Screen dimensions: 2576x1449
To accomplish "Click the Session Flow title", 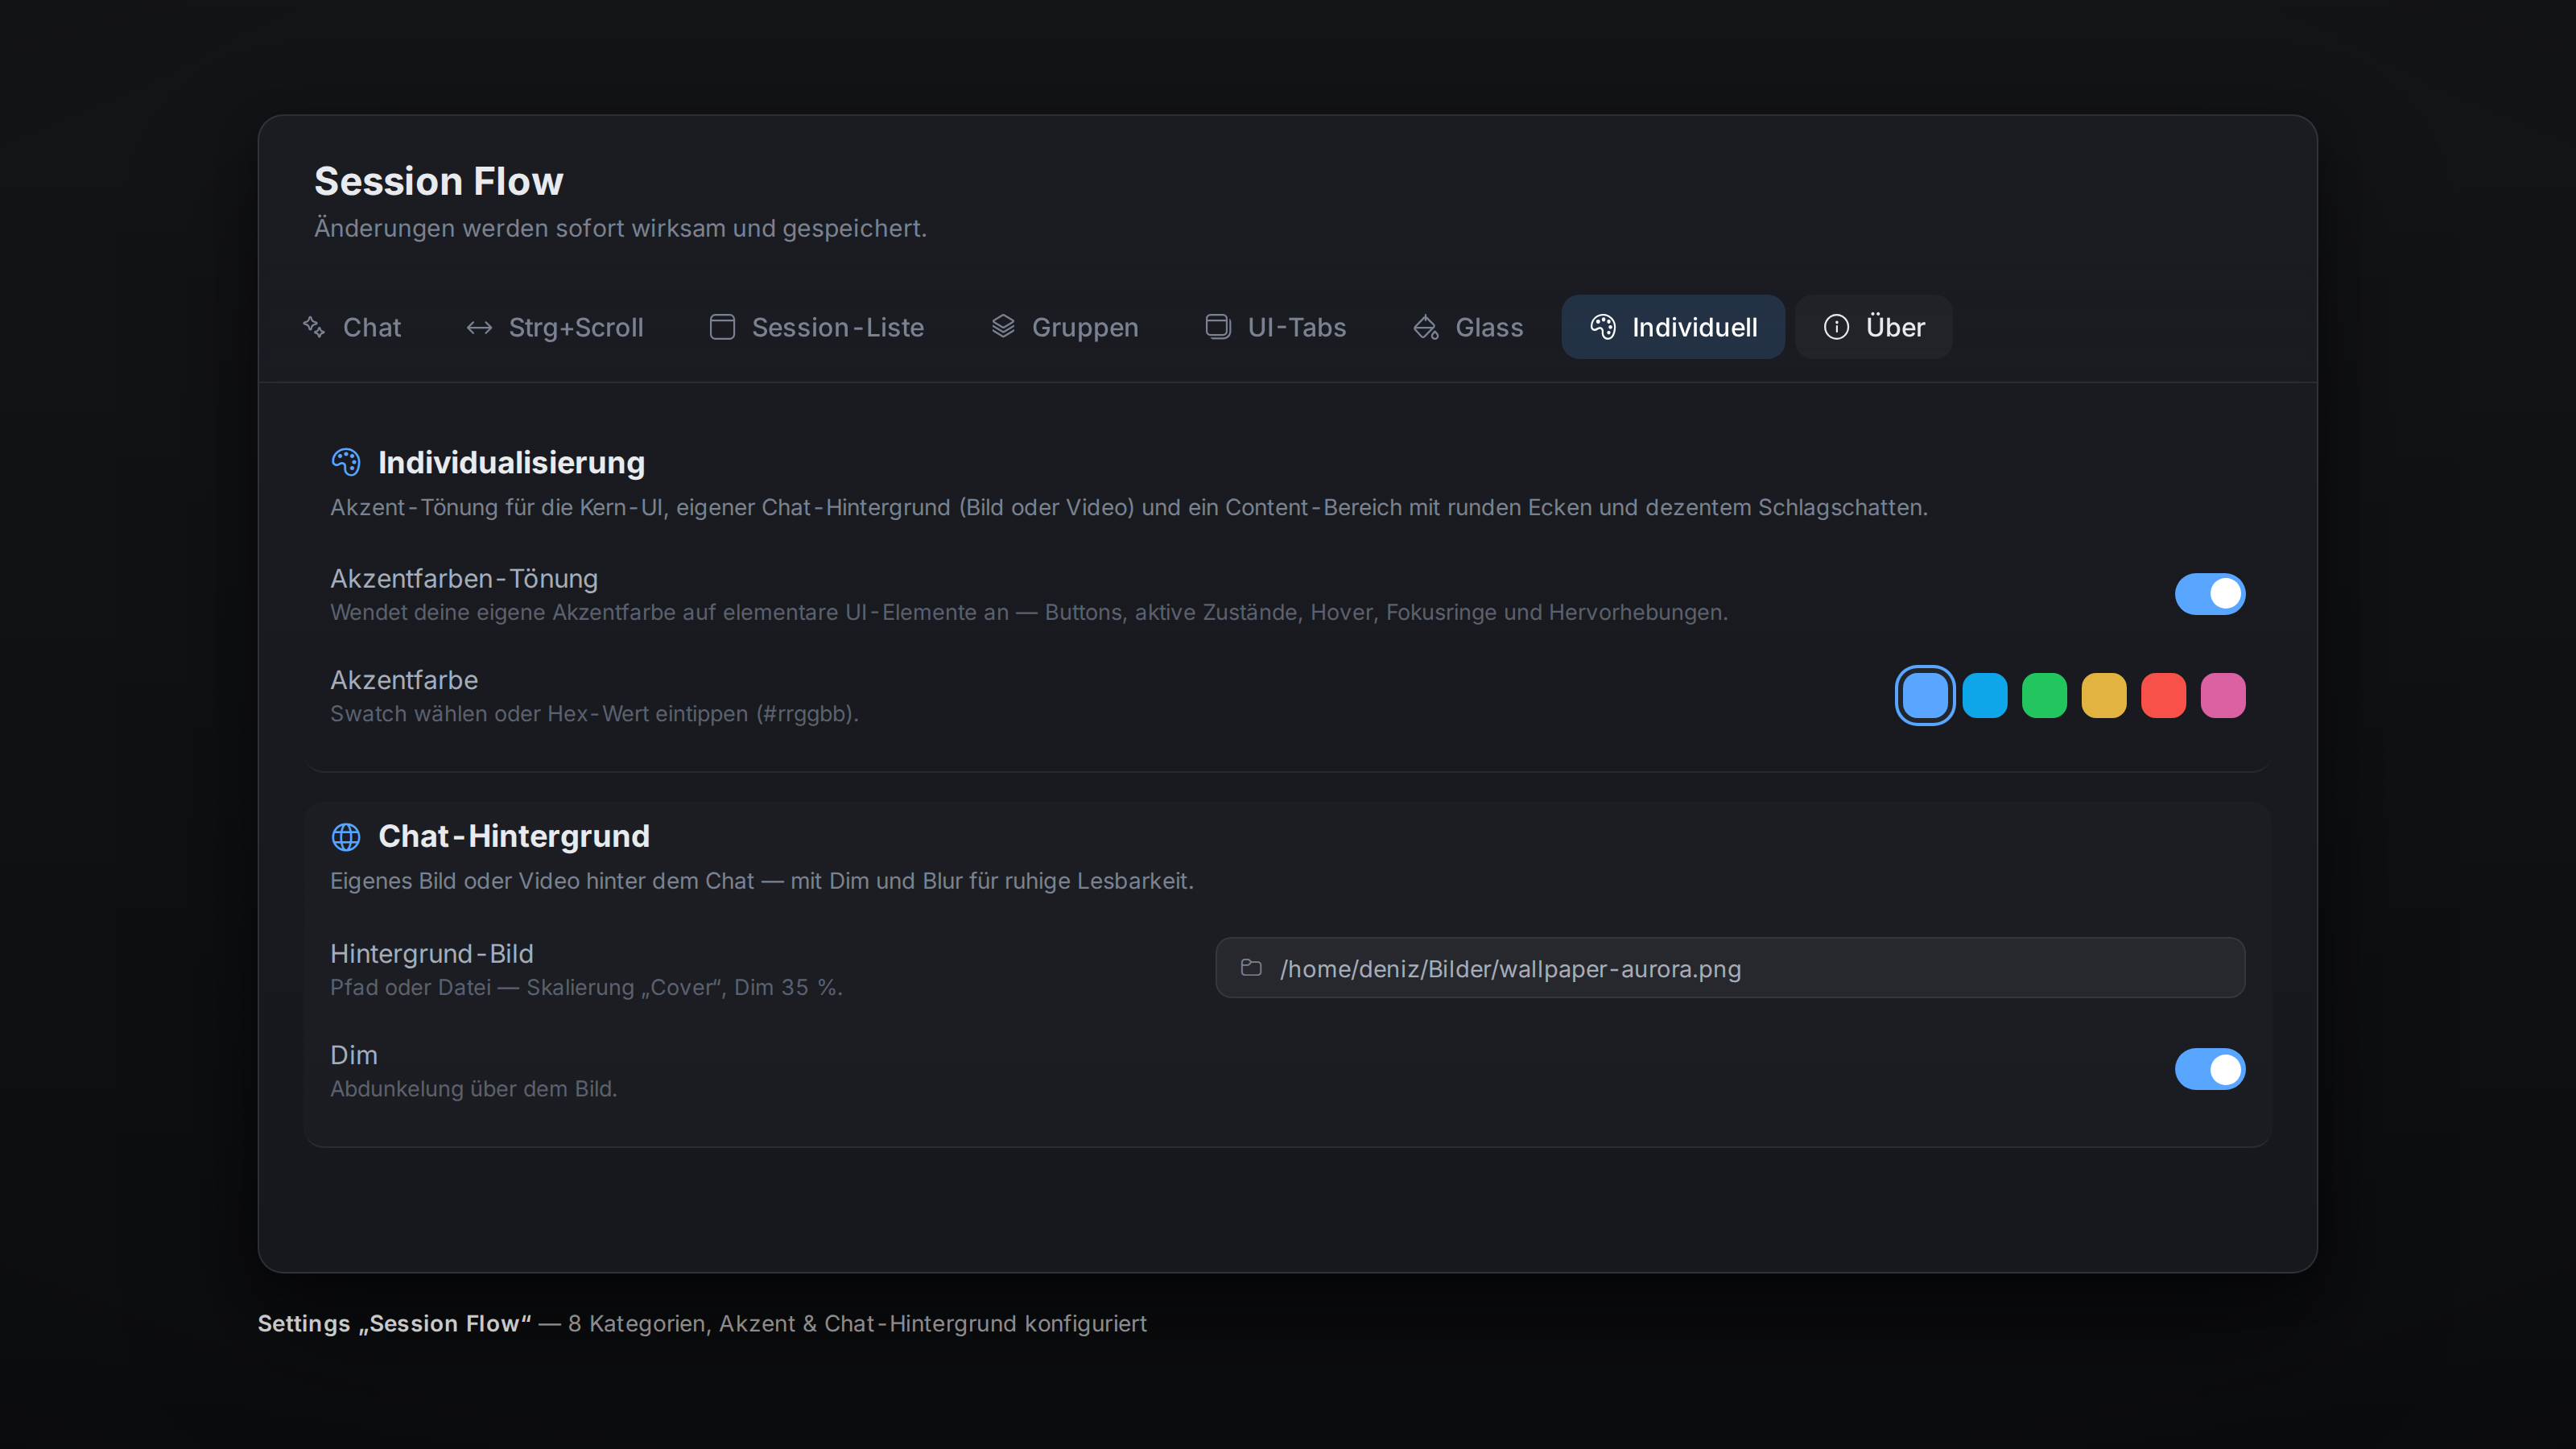I will coord(439,181).
